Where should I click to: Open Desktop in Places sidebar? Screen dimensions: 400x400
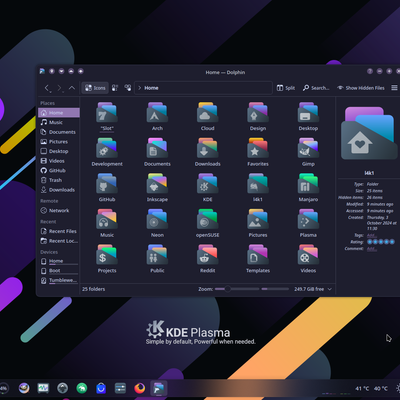[59, 151]
